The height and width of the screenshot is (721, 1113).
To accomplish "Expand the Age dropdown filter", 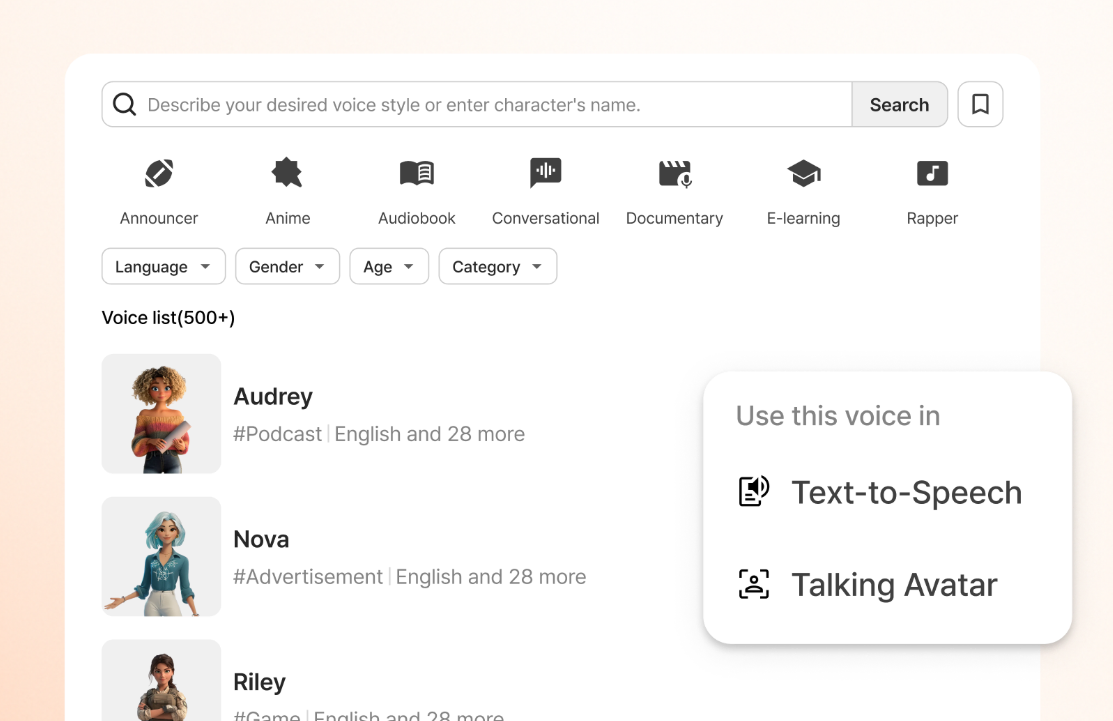I will pyautogui.click(x=389, y=267).
